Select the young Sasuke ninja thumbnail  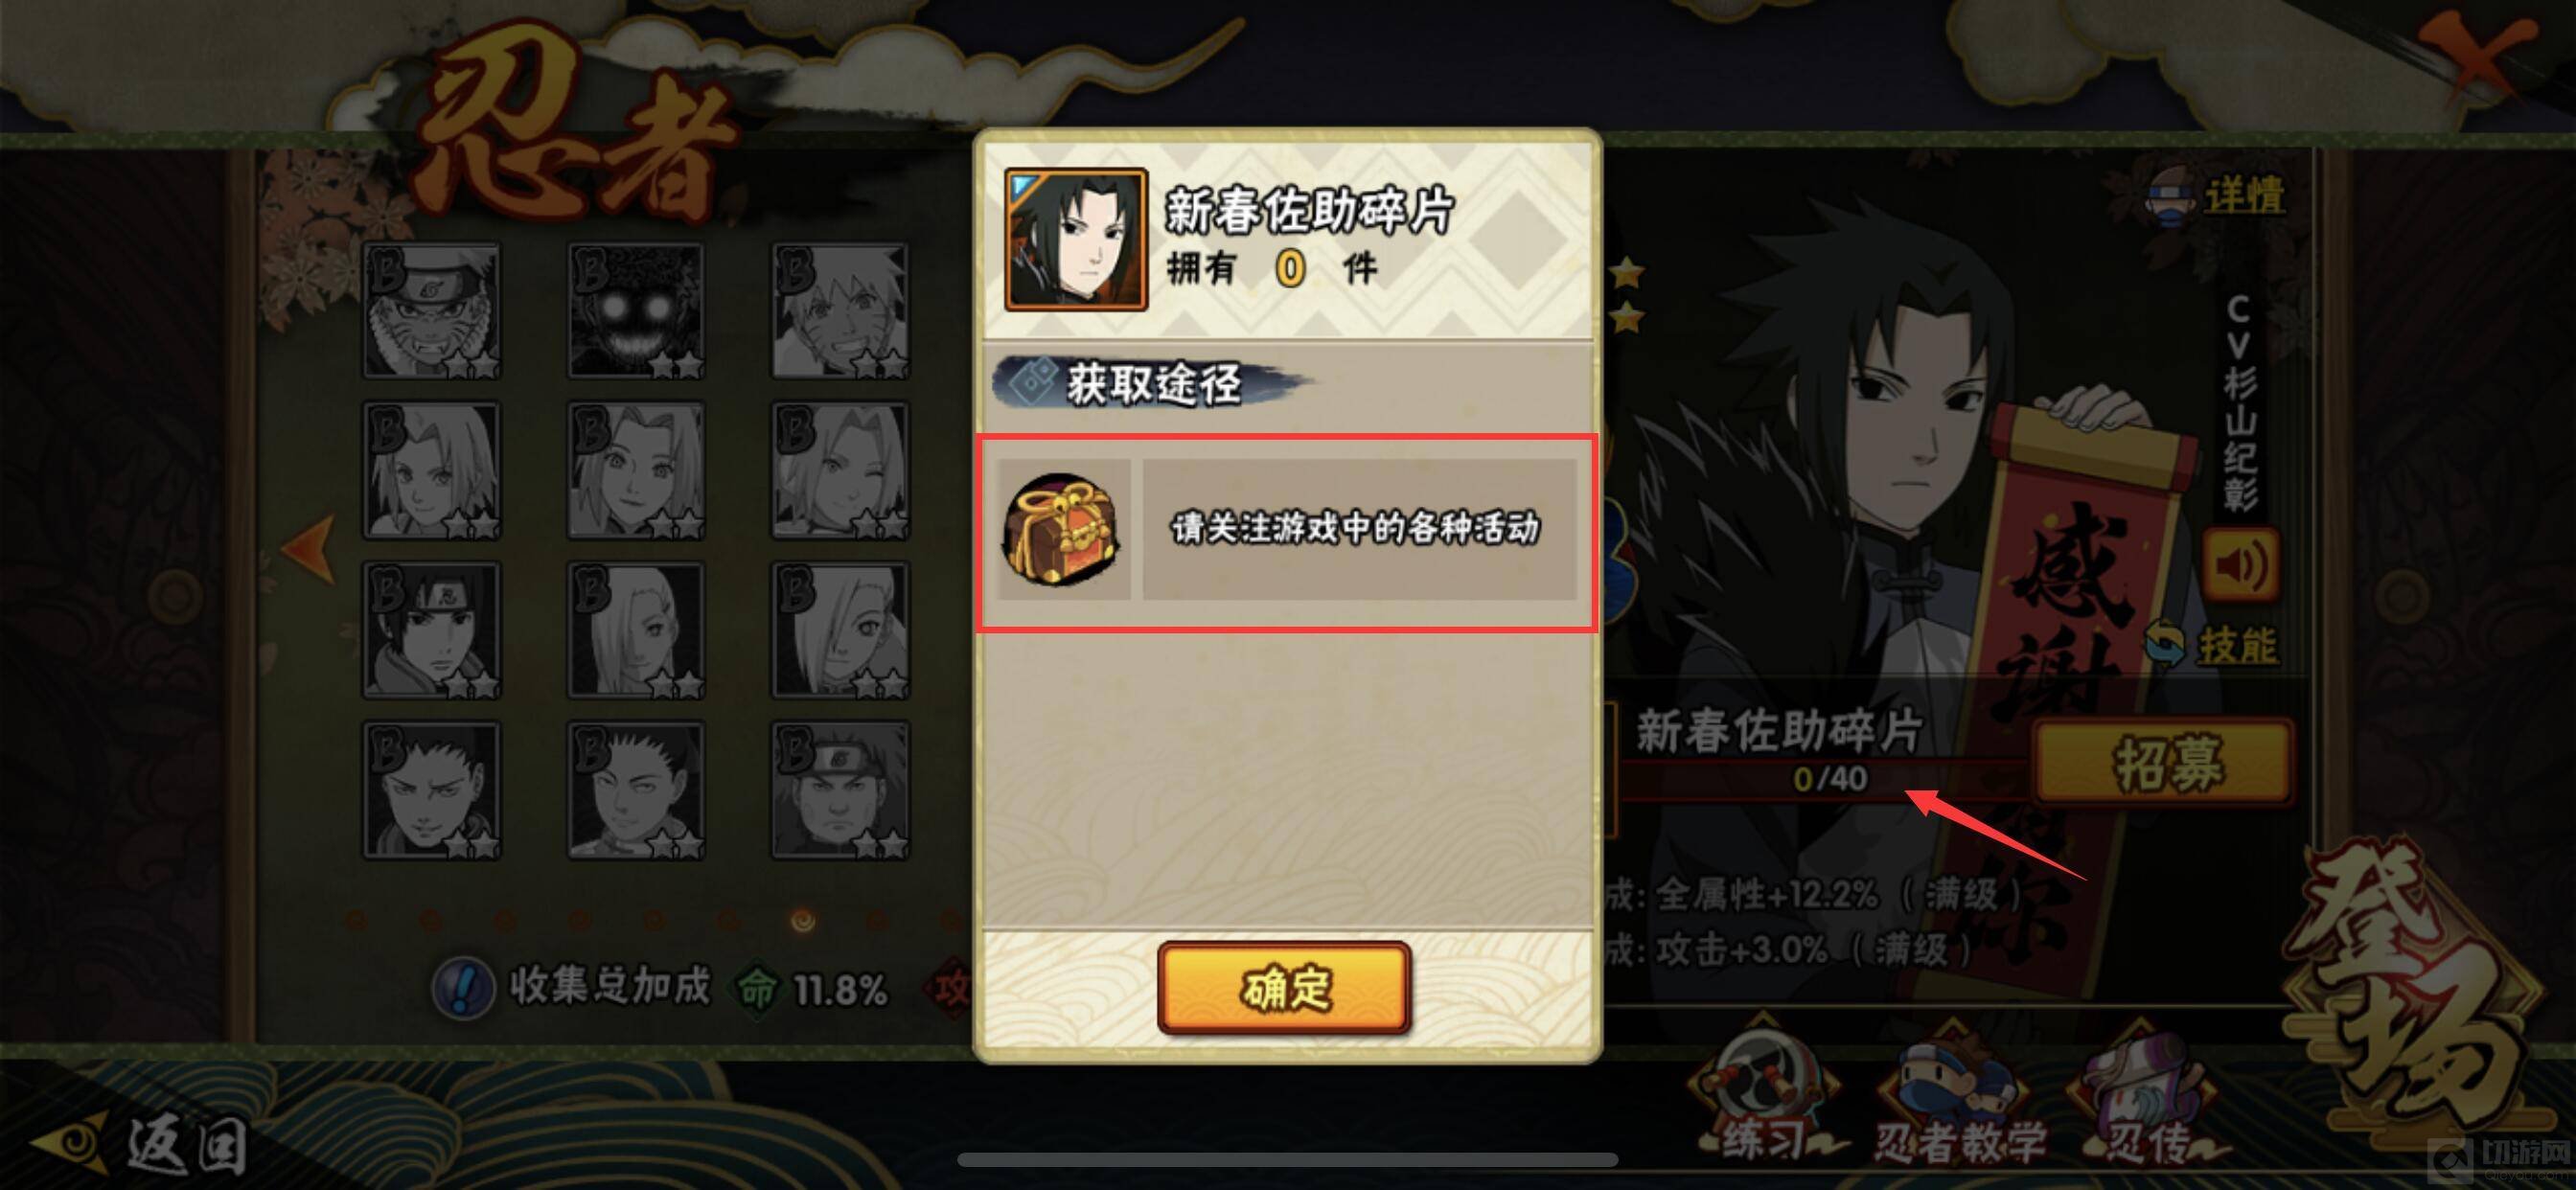[432, 630]
